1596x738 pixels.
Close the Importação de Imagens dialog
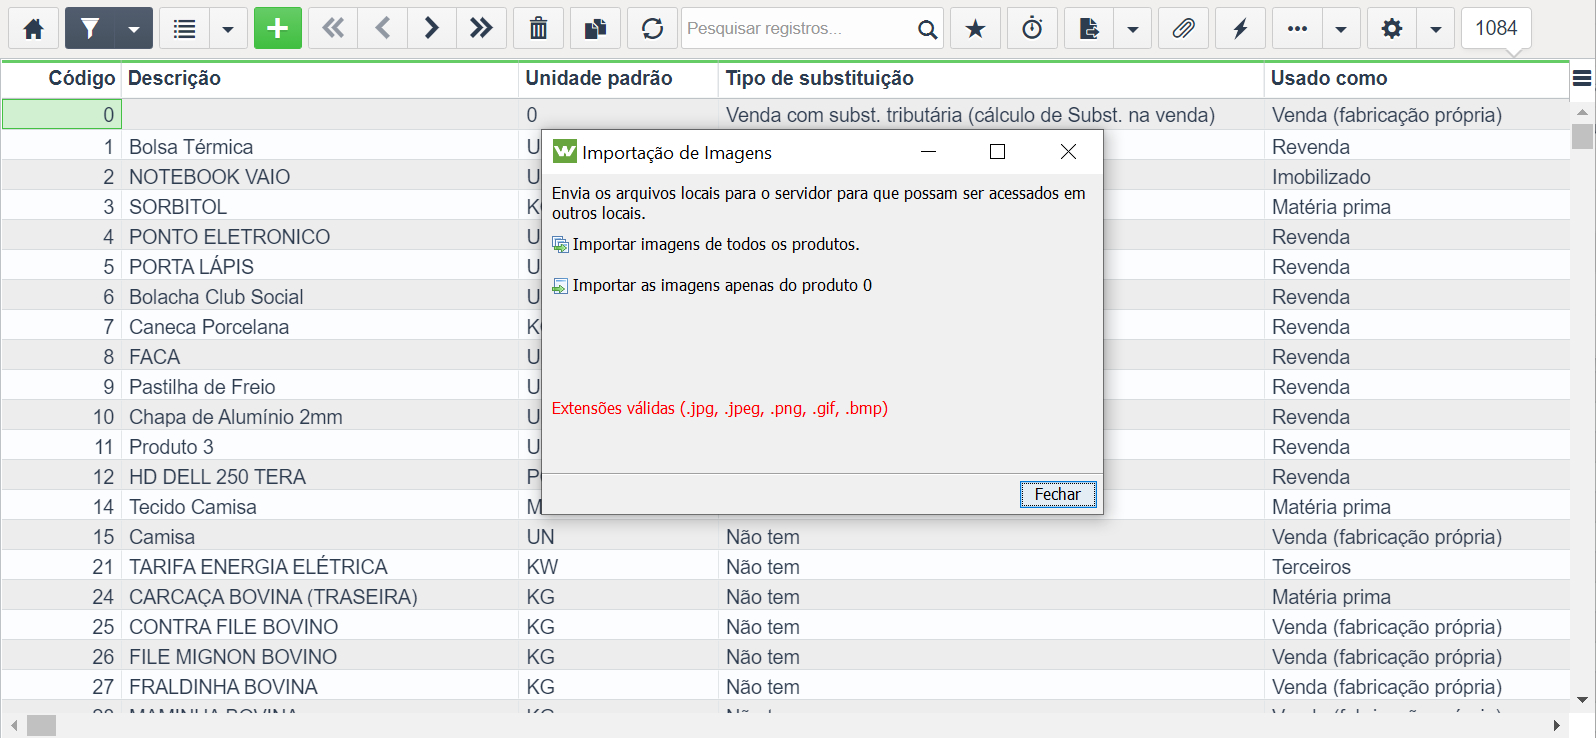tap(1068, 152)
